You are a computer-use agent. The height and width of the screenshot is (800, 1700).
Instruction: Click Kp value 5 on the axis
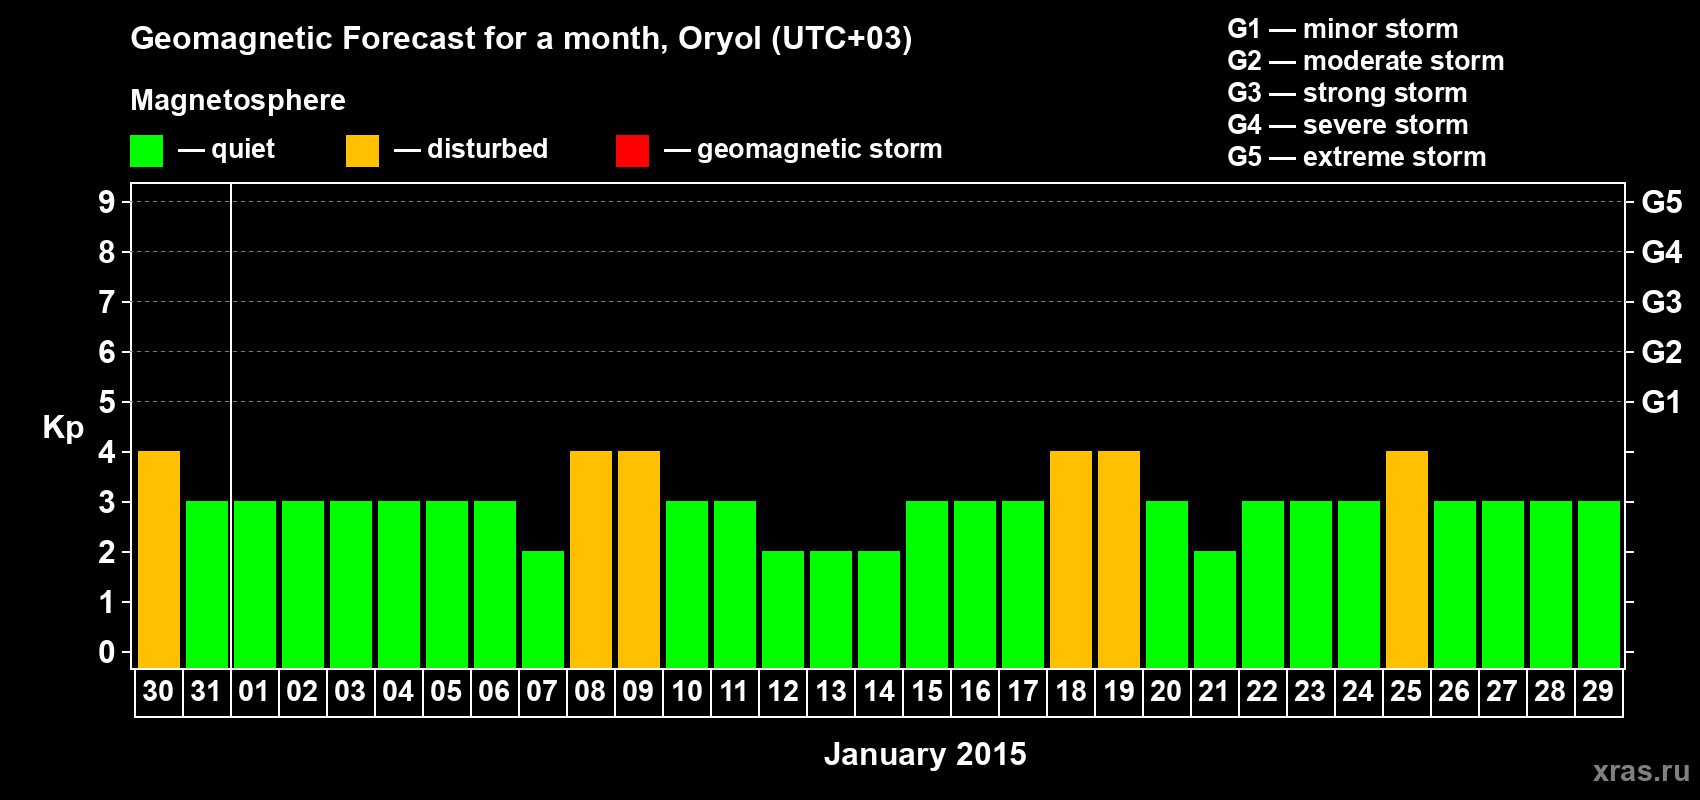107,402
